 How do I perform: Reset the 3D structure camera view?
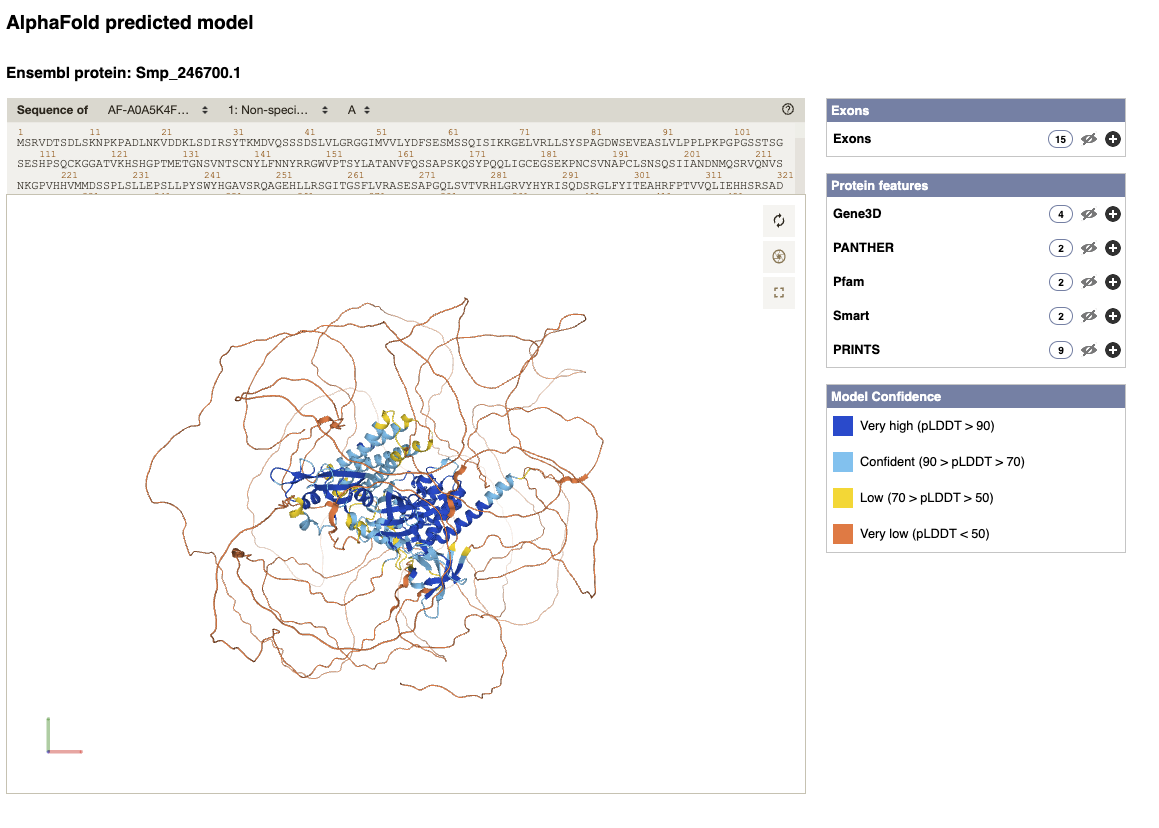click(x=779, y=221)
